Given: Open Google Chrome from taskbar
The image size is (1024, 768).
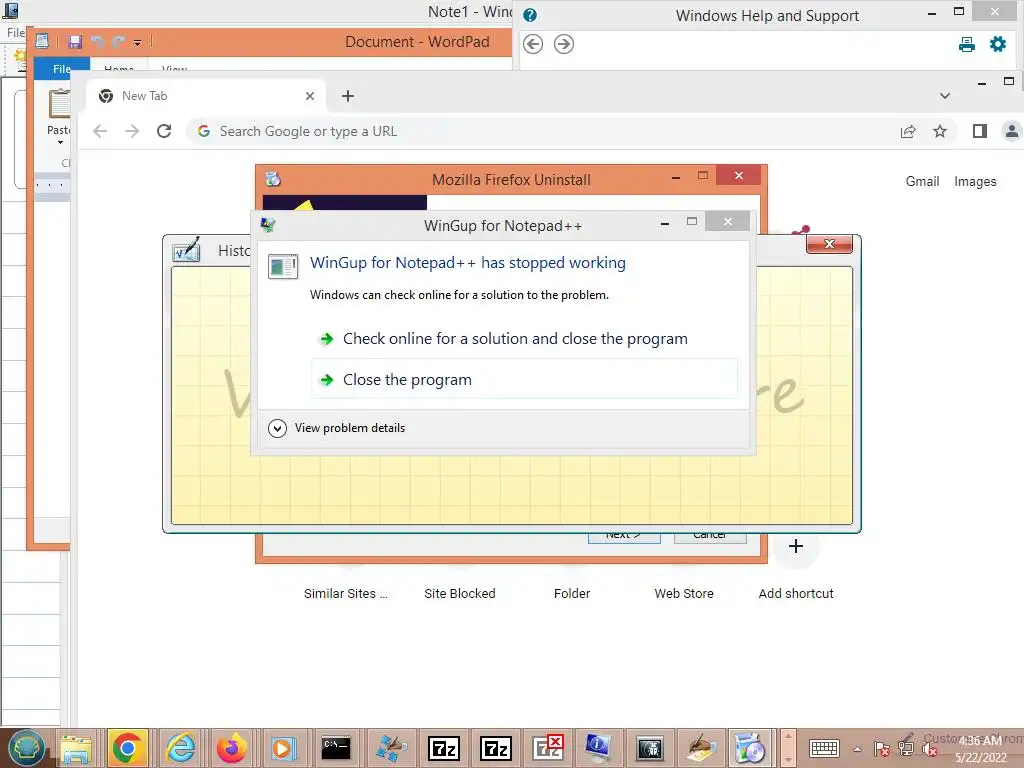Looking at the screenshot, I should click(x=127, y=748).
